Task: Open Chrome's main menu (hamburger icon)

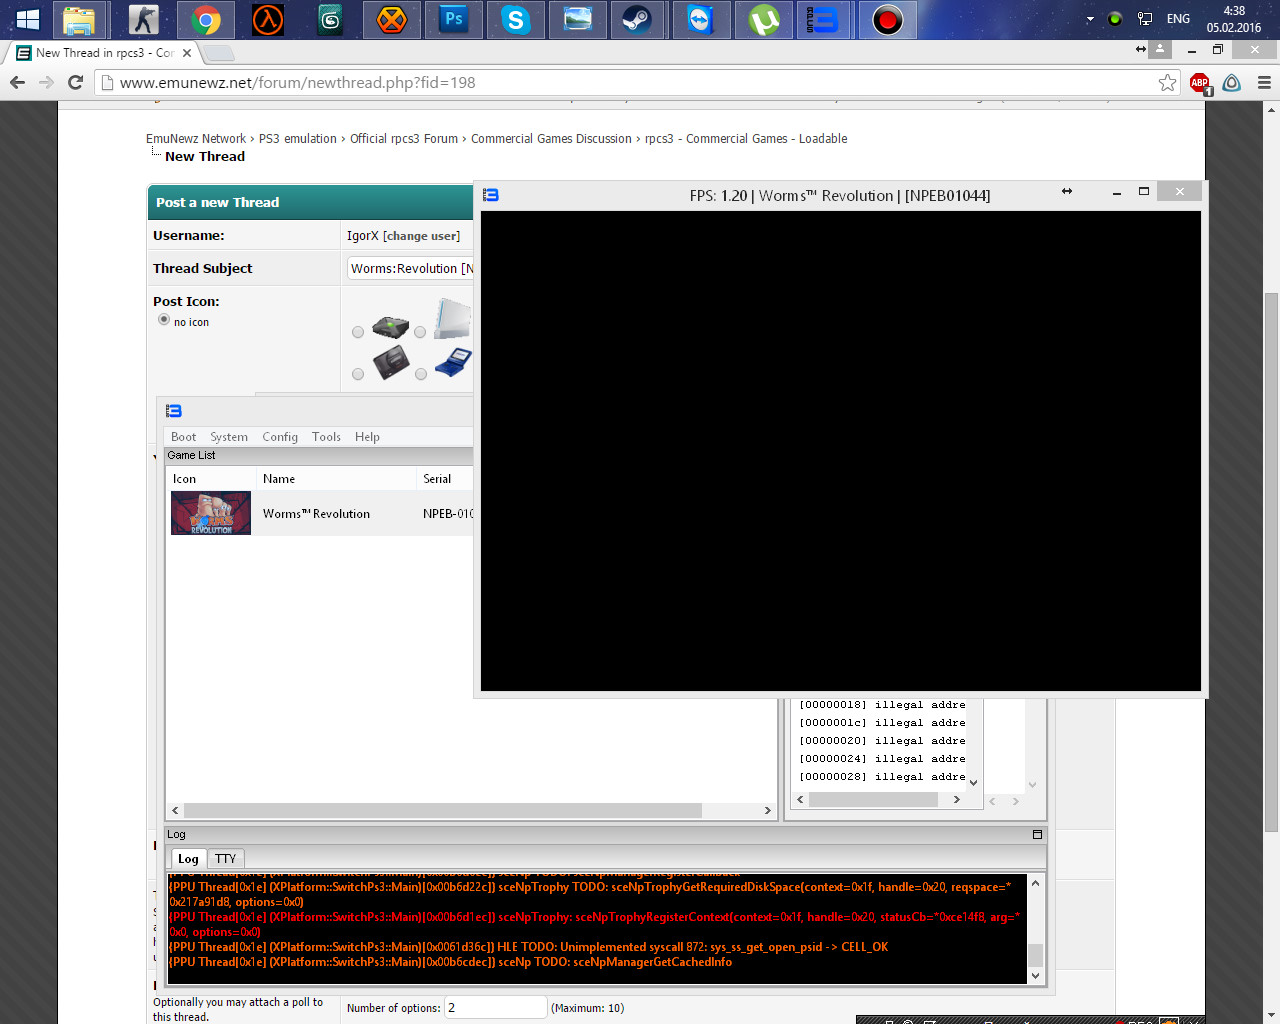Action: point(1264,83)
